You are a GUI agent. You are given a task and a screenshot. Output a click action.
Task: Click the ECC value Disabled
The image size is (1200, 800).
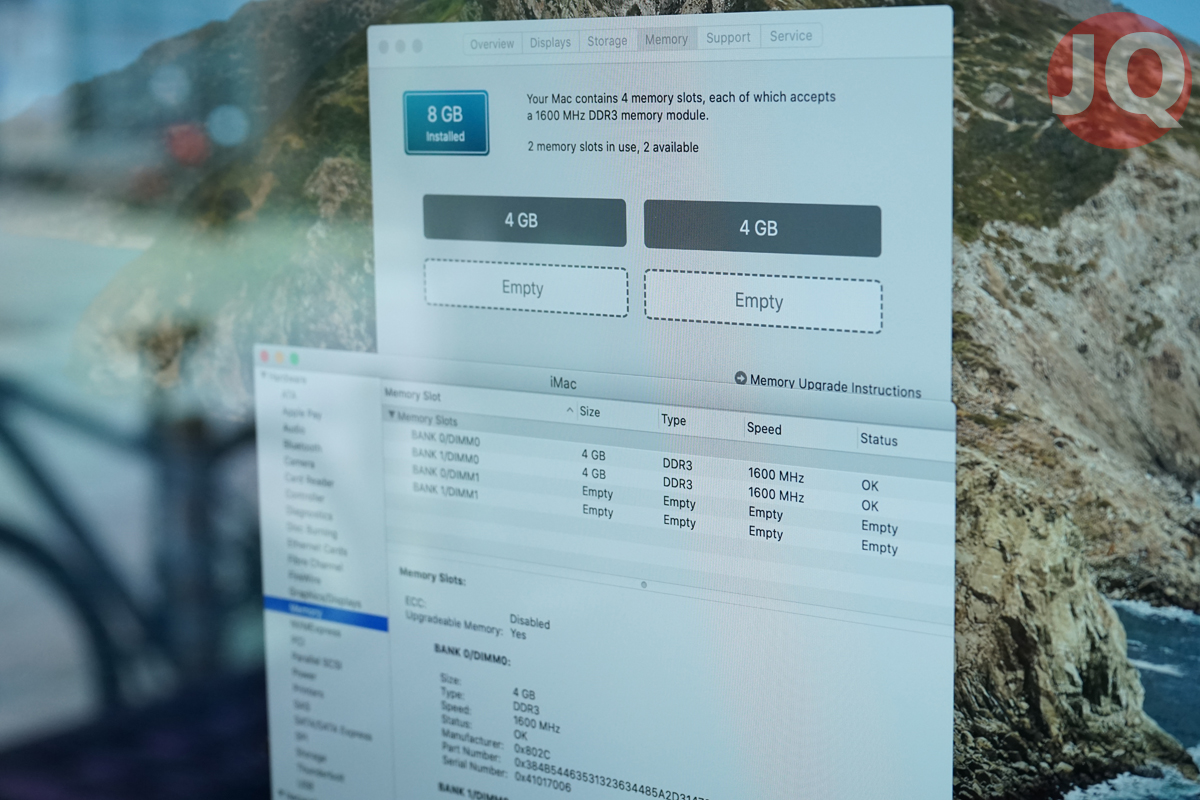pyautogui.click(x=530, y=622)
